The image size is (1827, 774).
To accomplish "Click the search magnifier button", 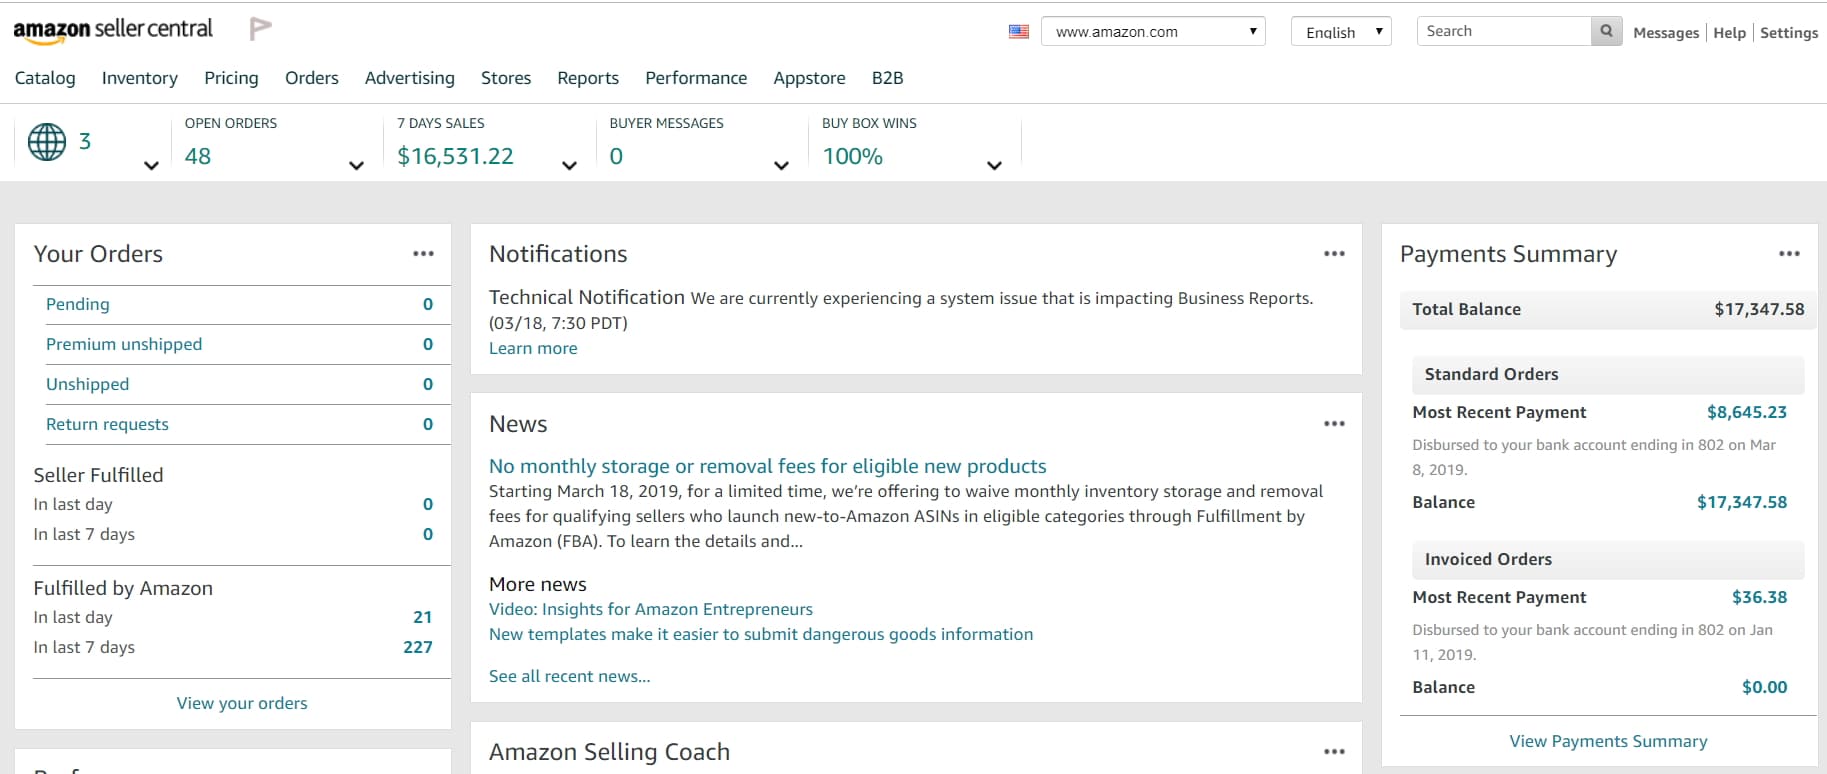I will (1606, 31).
